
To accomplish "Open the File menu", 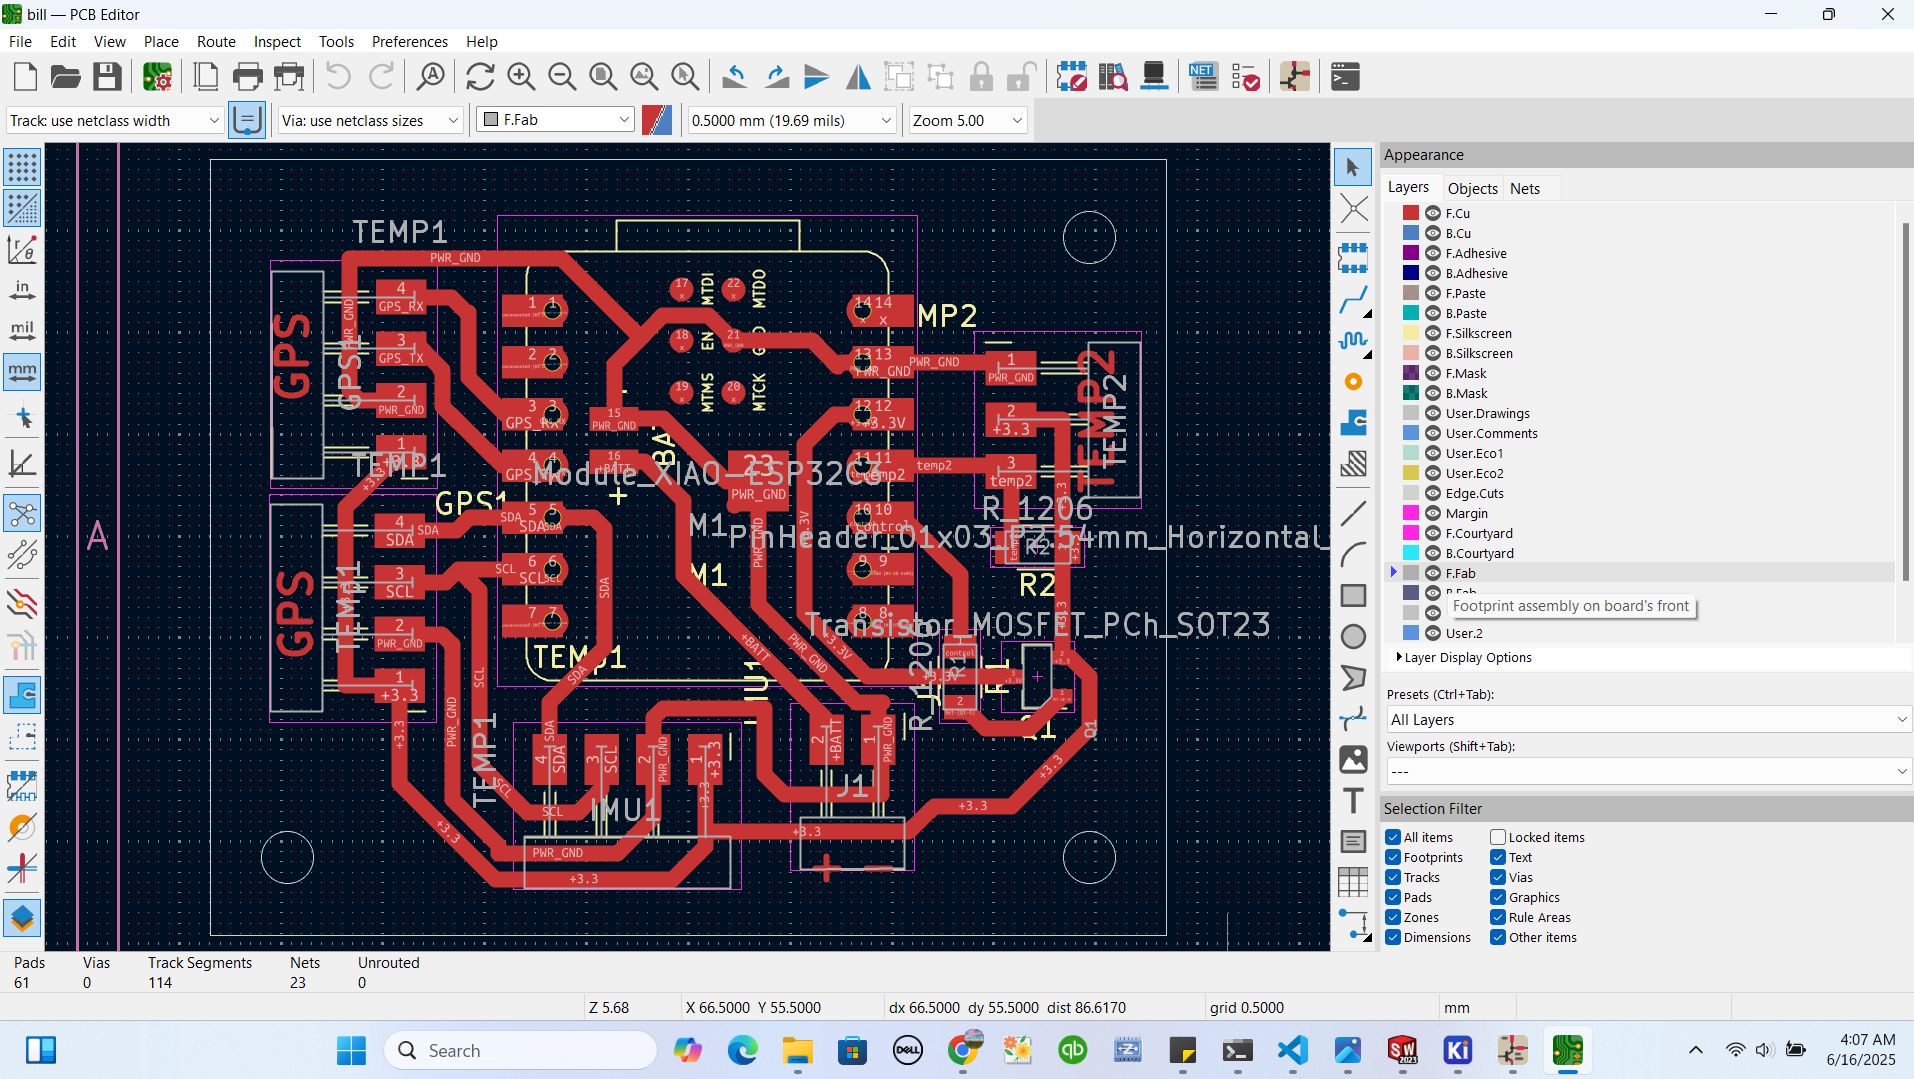I will [20, 41].
